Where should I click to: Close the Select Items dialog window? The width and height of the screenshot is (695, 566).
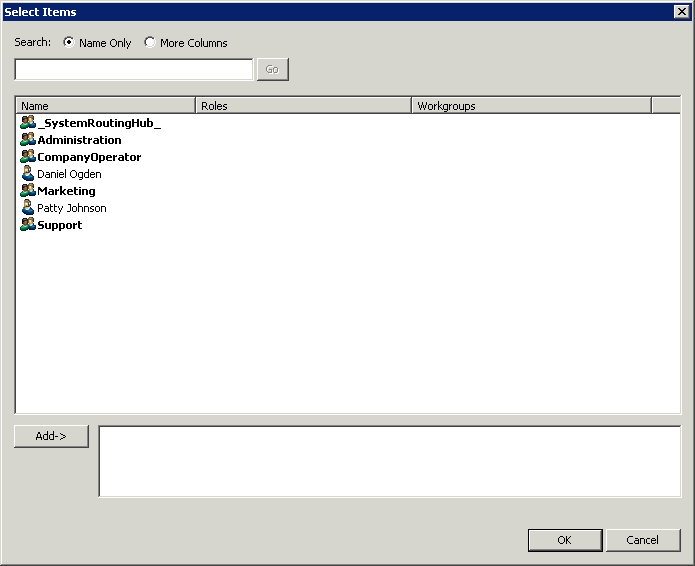(681, 11)
